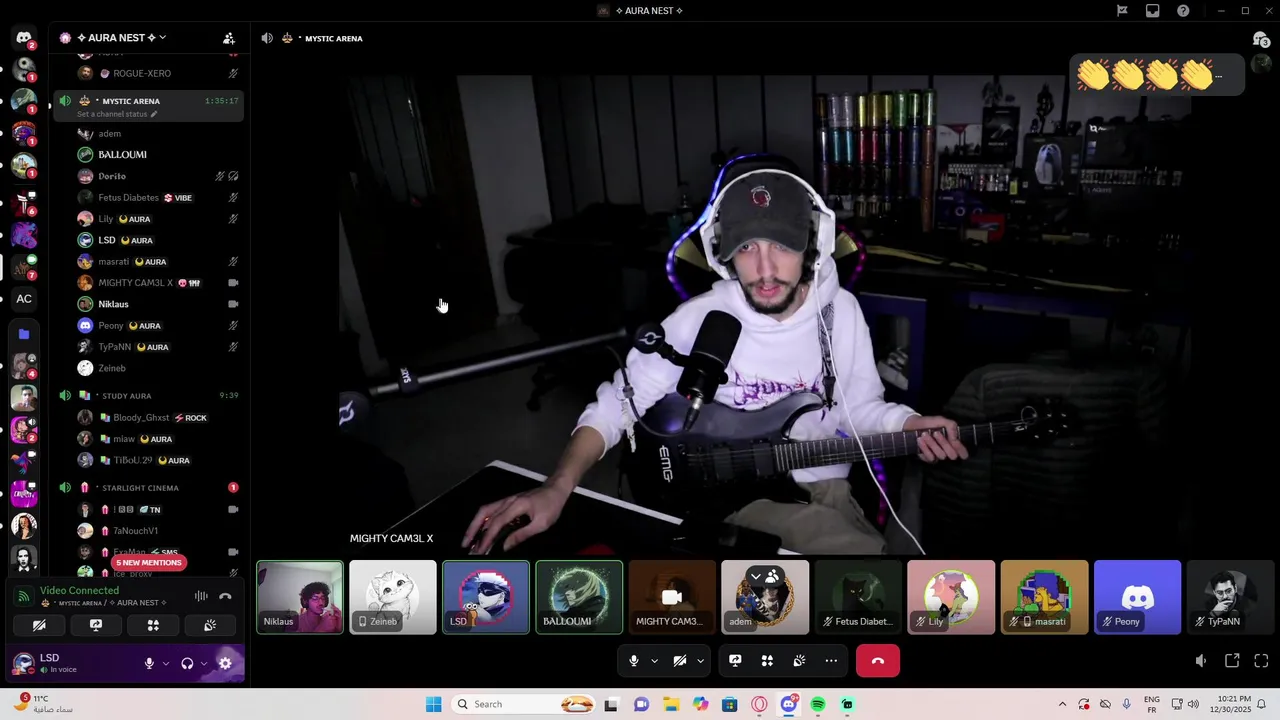Select Zeineb participant tile
The height and width of the screenshot is (720, 1280).
(x=393, y=597)
